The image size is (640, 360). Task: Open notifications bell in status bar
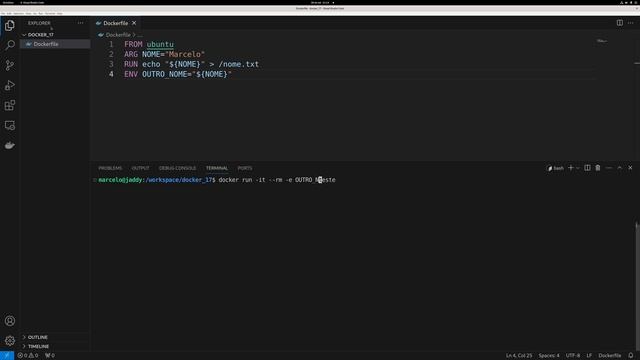tap(631, 356)
